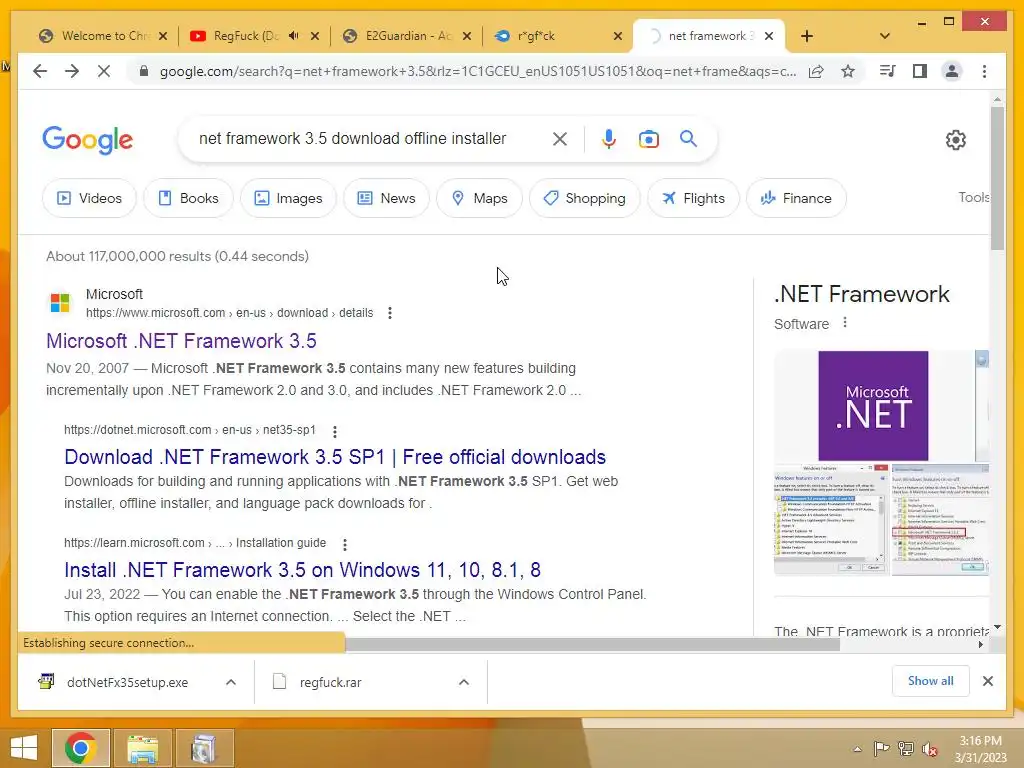This screenshot has height=768, width=1024.
Task: Open the muted volume tray icon
Action: click(x=929, y=749)
